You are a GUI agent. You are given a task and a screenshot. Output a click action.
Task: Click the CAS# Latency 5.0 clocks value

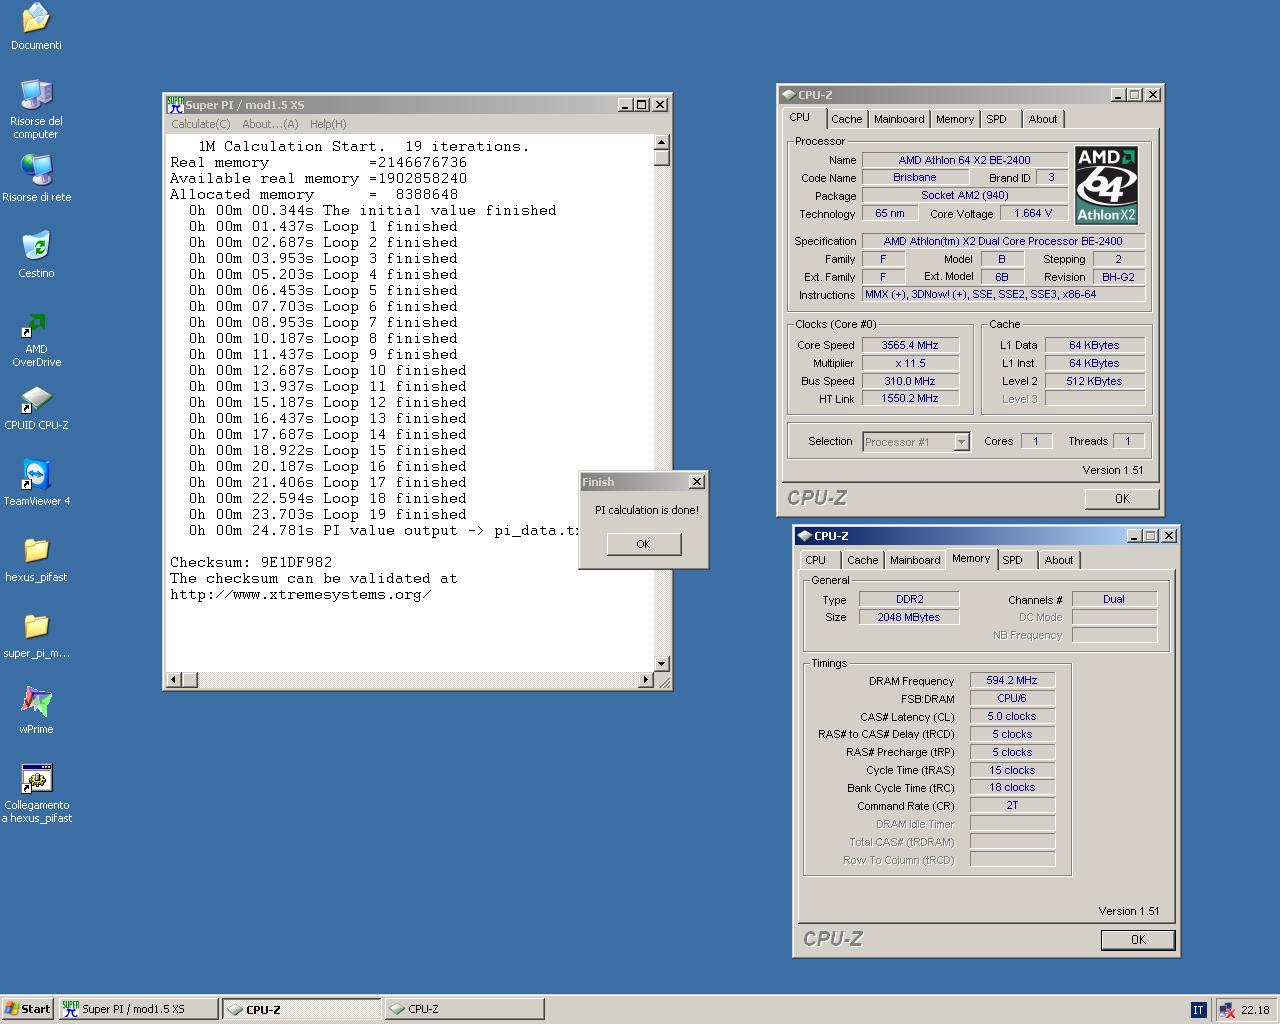[1012, 716]
